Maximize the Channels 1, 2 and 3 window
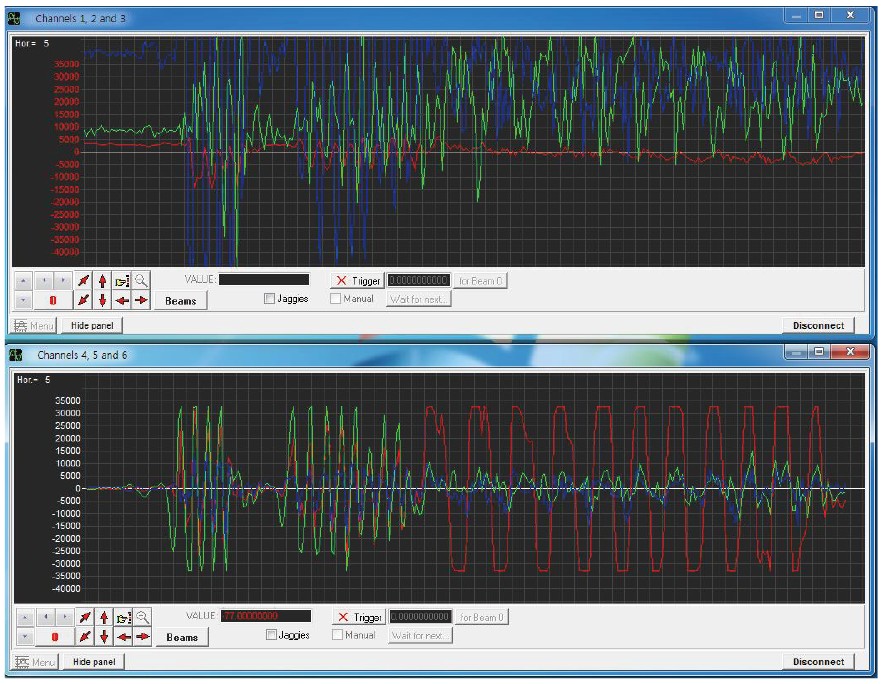 pos(819,15)
